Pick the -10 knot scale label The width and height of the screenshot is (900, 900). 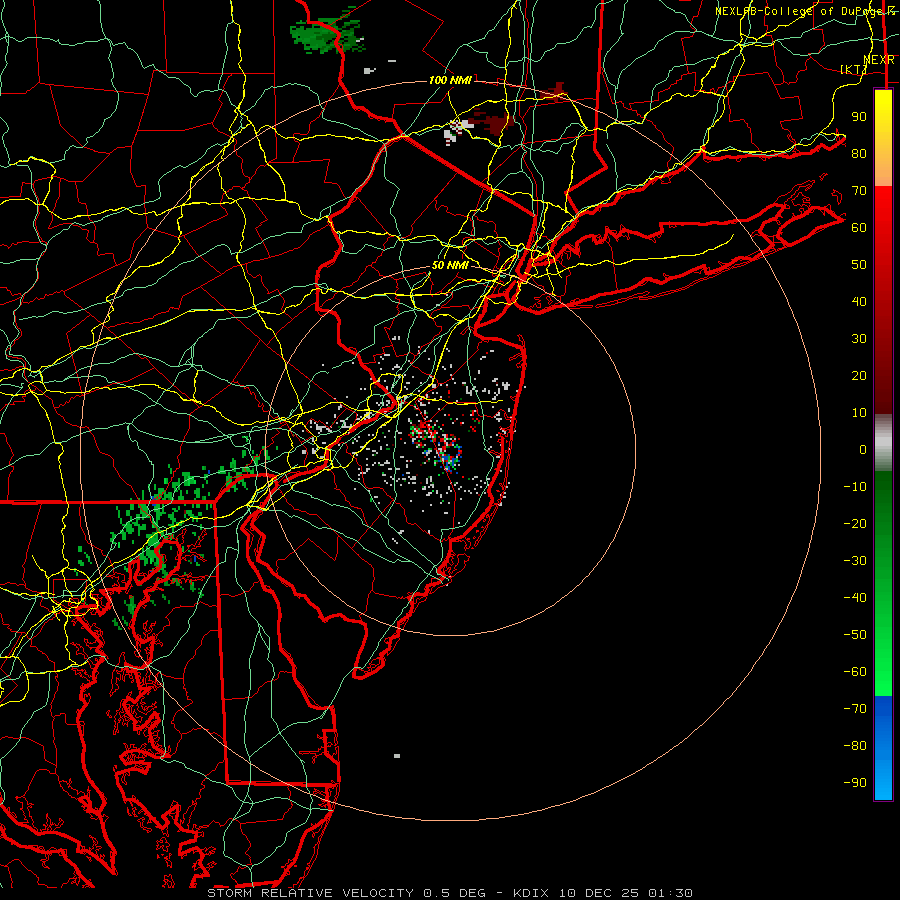855,487
